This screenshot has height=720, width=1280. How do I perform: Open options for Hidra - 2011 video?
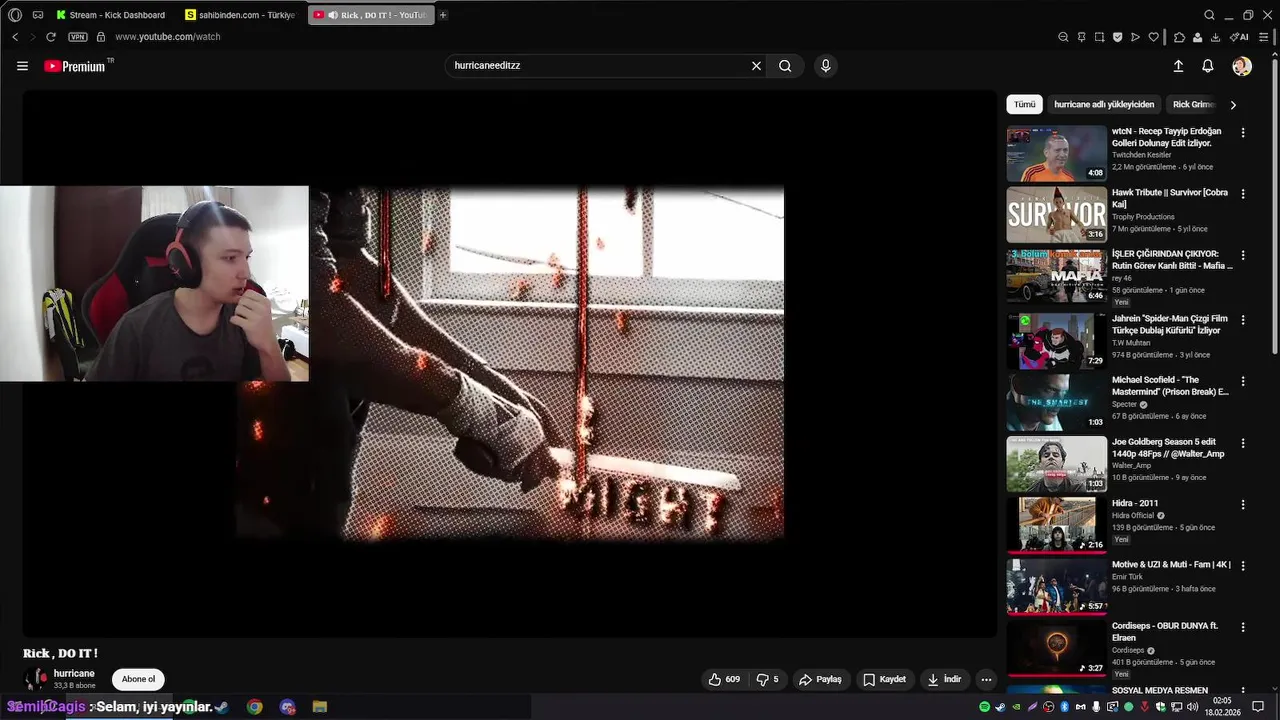pos(1243,505)
